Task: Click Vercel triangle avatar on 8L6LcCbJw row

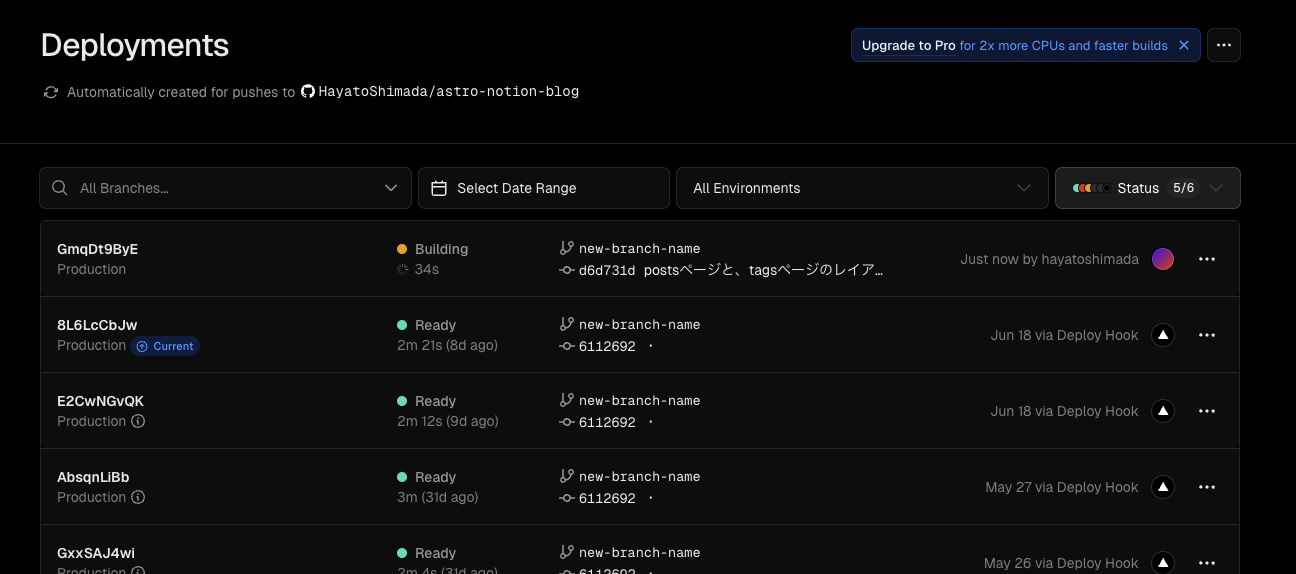Action: (x=1162, y=335)
